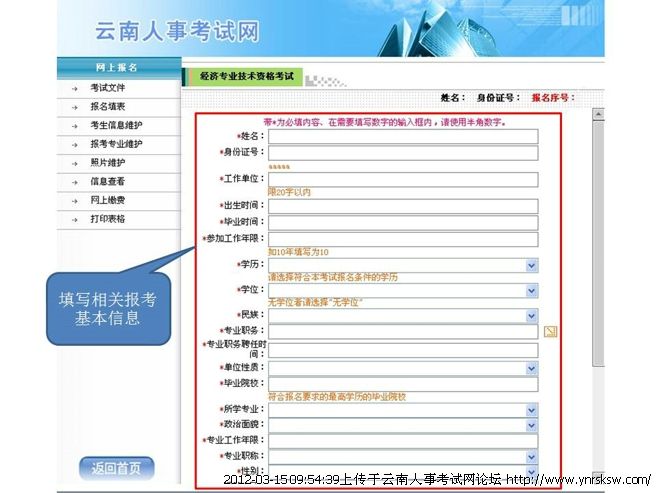This screenshot has height=493, width=658.
Task: Open 信息查看 menu item
Action: 107,182
